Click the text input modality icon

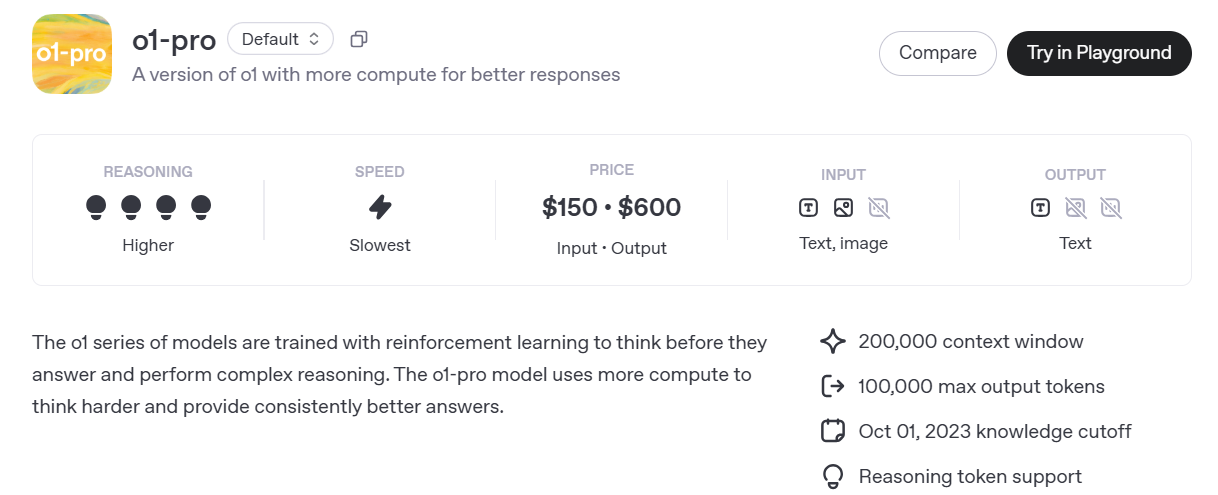pos(809,208)
